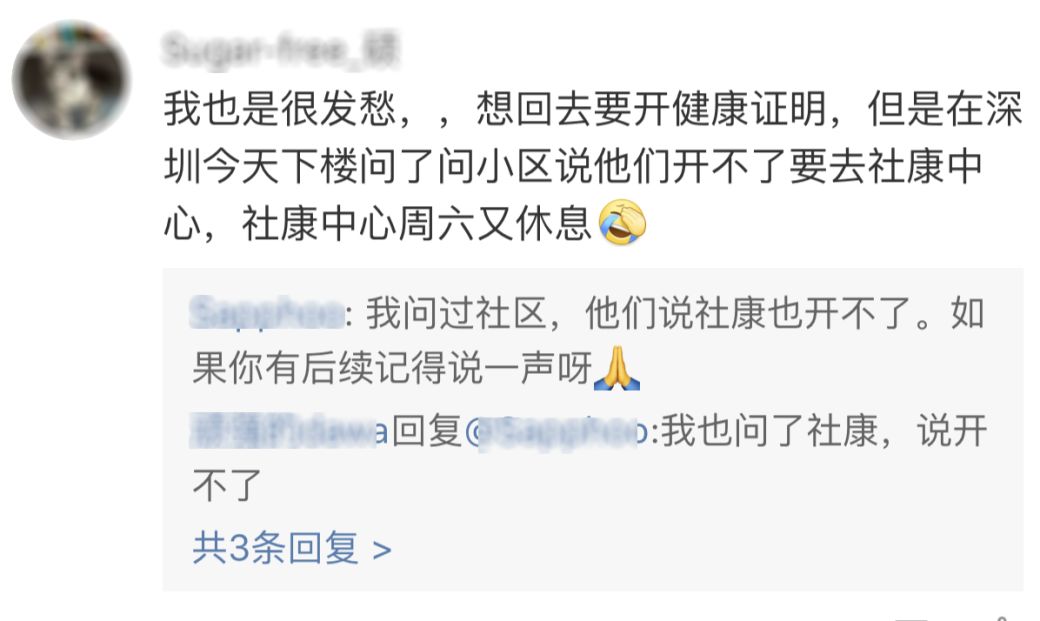The width and height of the screenshot is (1040, 621).
Task: Tap the comment line starting 圳今天下楼问了问小区
Action: [573, 166]
